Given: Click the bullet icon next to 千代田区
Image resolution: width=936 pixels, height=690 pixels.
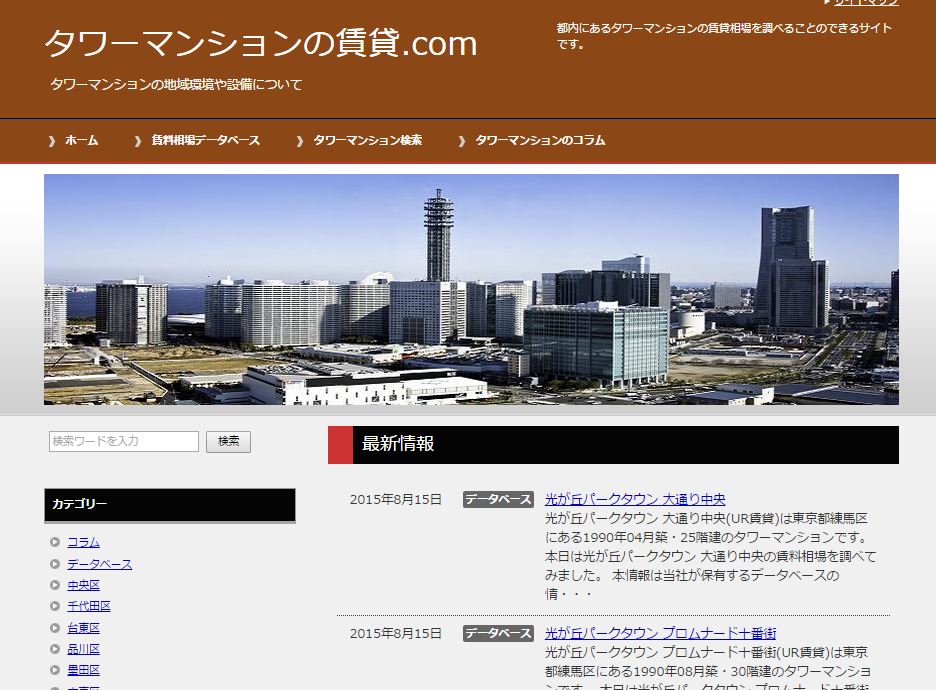Looking at the screenshot, I should coord(55,606).
